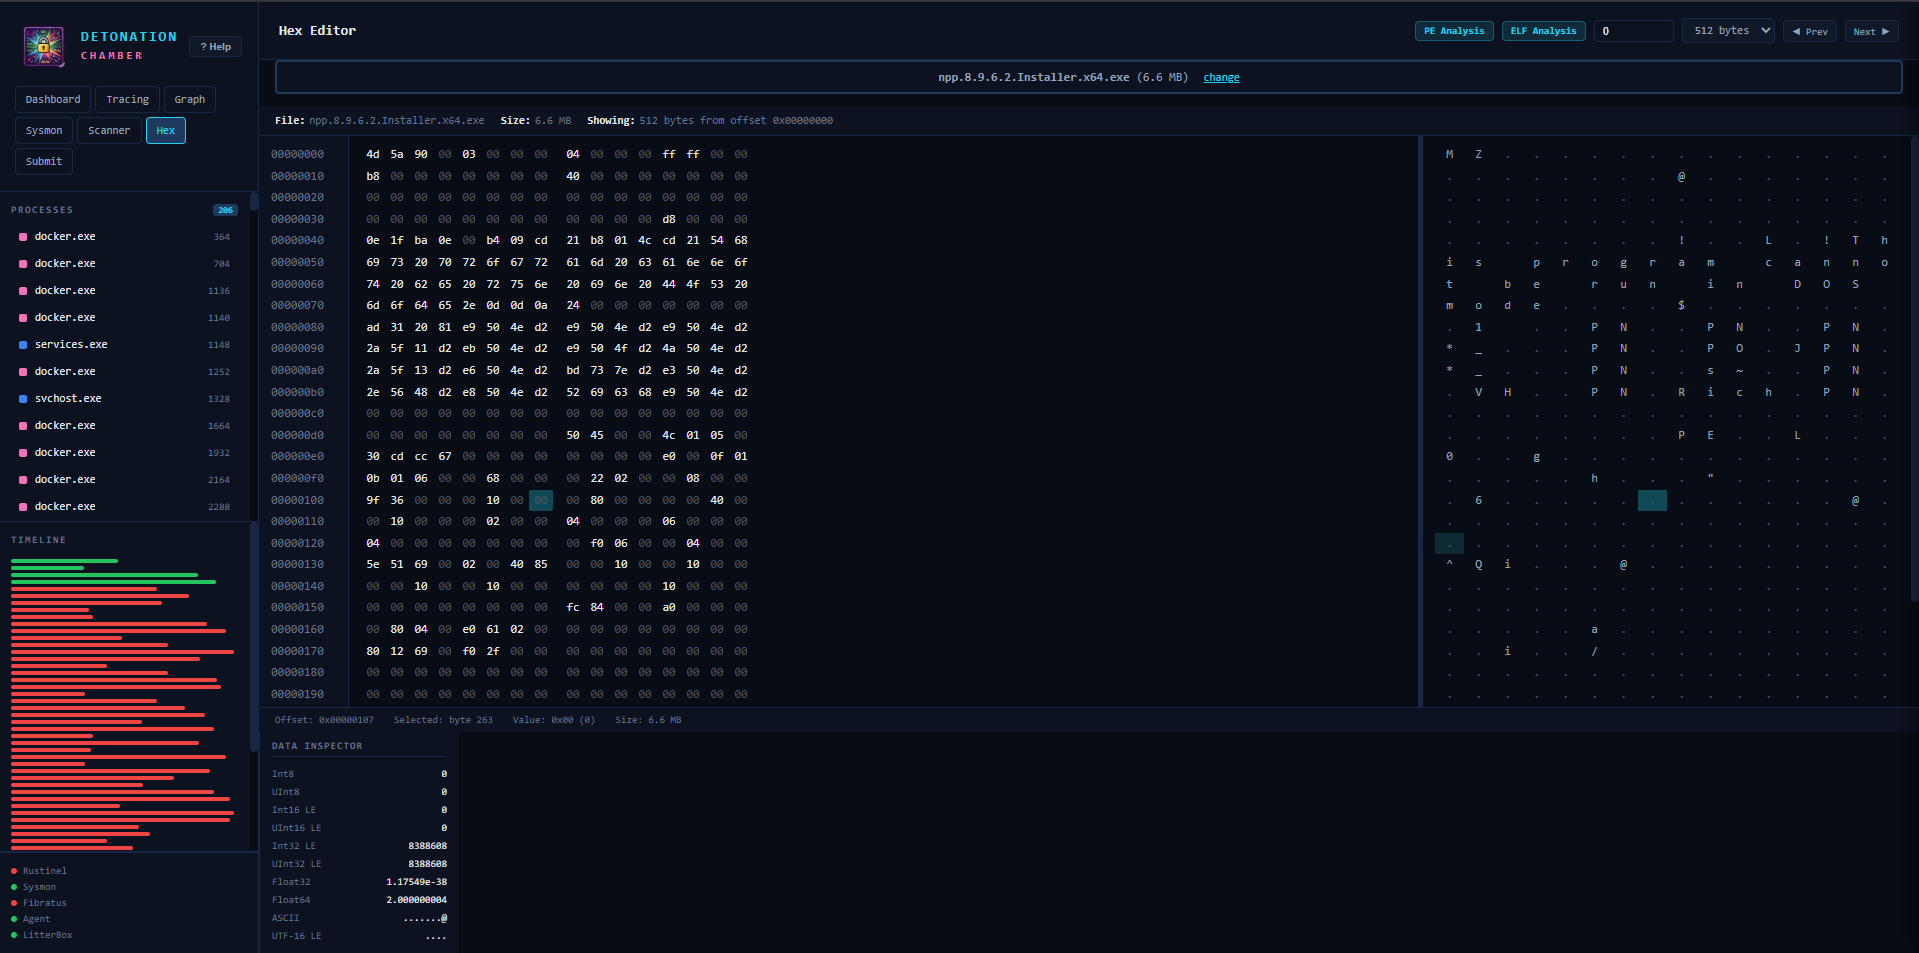Select docker.exe process with PID 364

click(125, 237)
